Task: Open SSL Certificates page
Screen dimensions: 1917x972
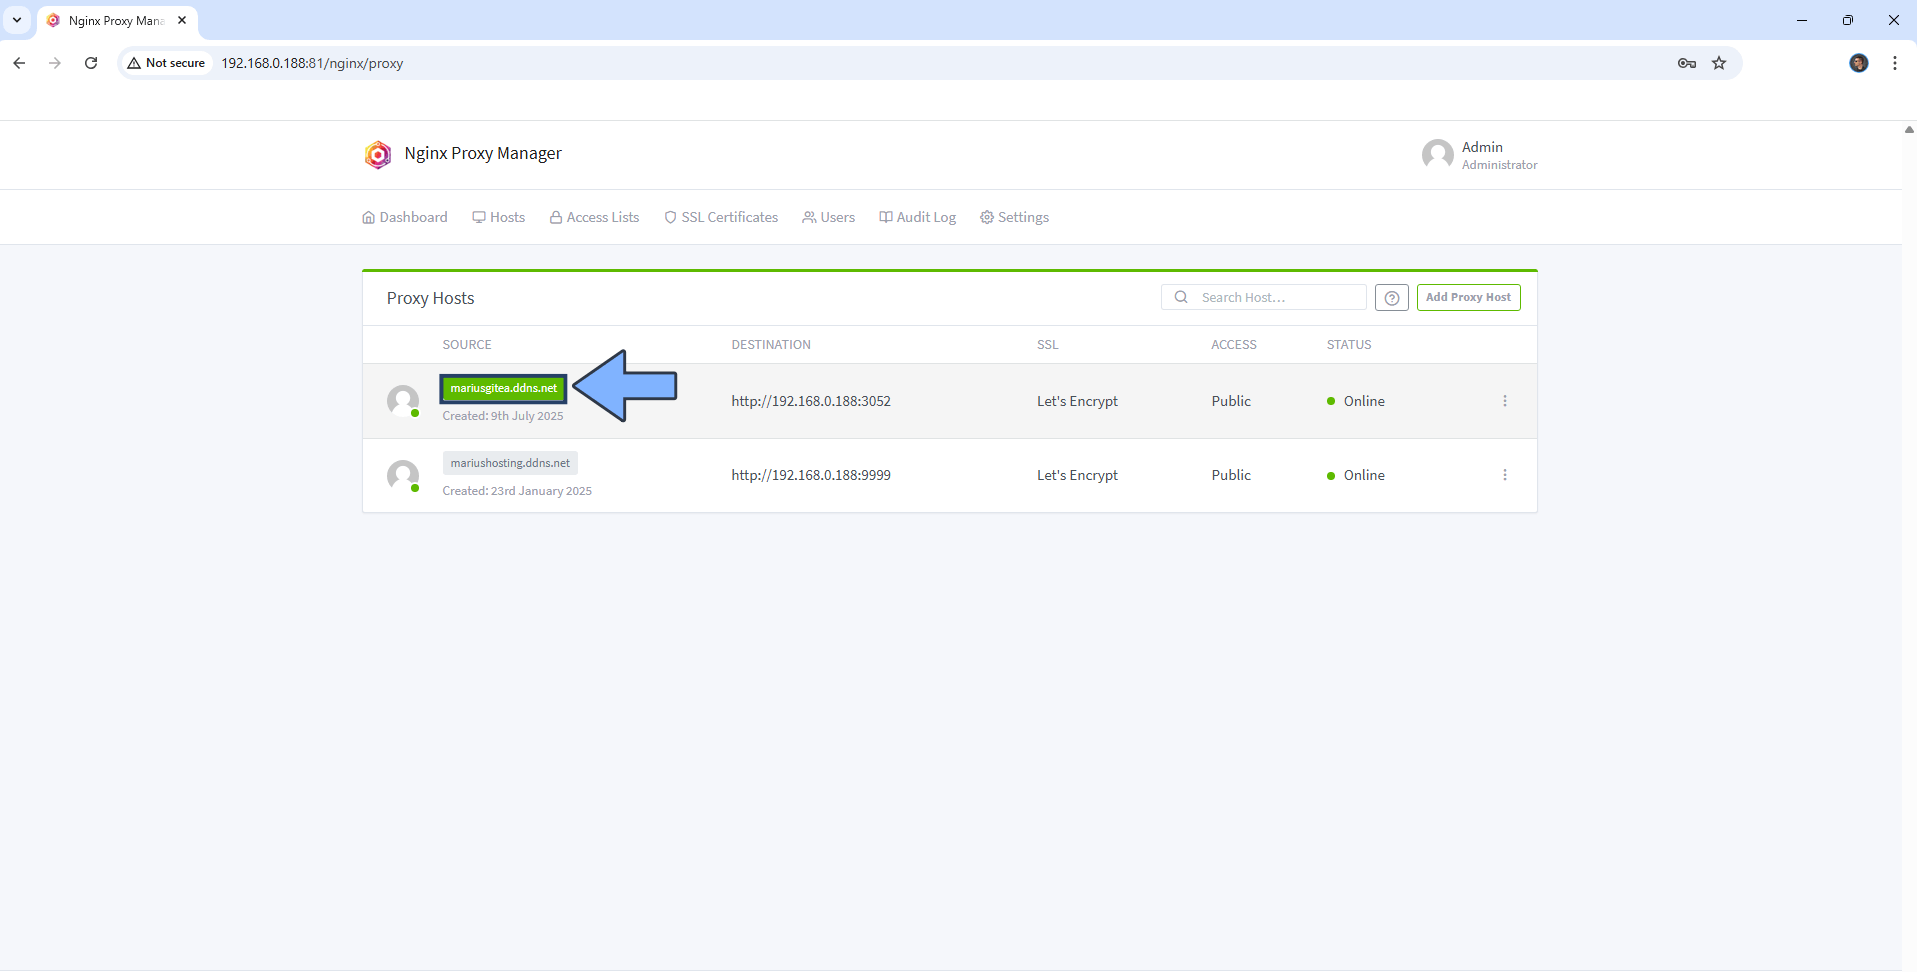Action: pos(721,217)
